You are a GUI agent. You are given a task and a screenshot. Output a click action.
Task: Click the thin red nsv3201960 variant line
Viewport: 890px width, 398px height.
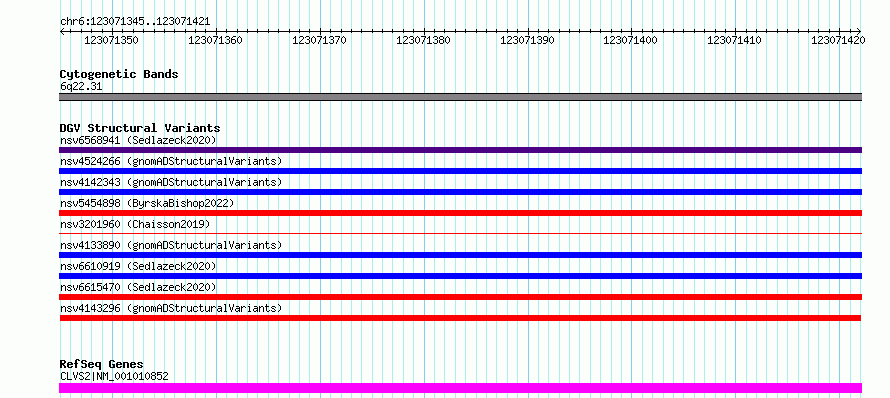click(x=460, y=233)
